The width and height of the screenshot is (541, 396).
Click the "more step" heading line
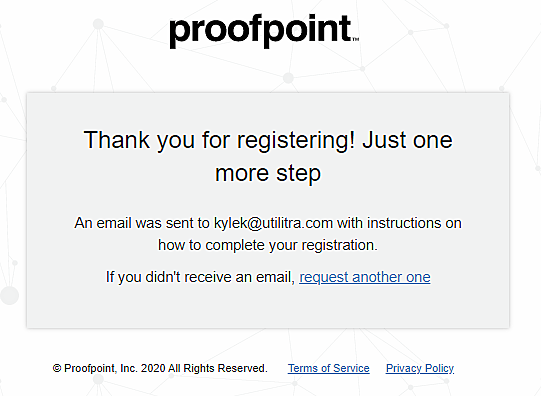click(x=268, y=173)
